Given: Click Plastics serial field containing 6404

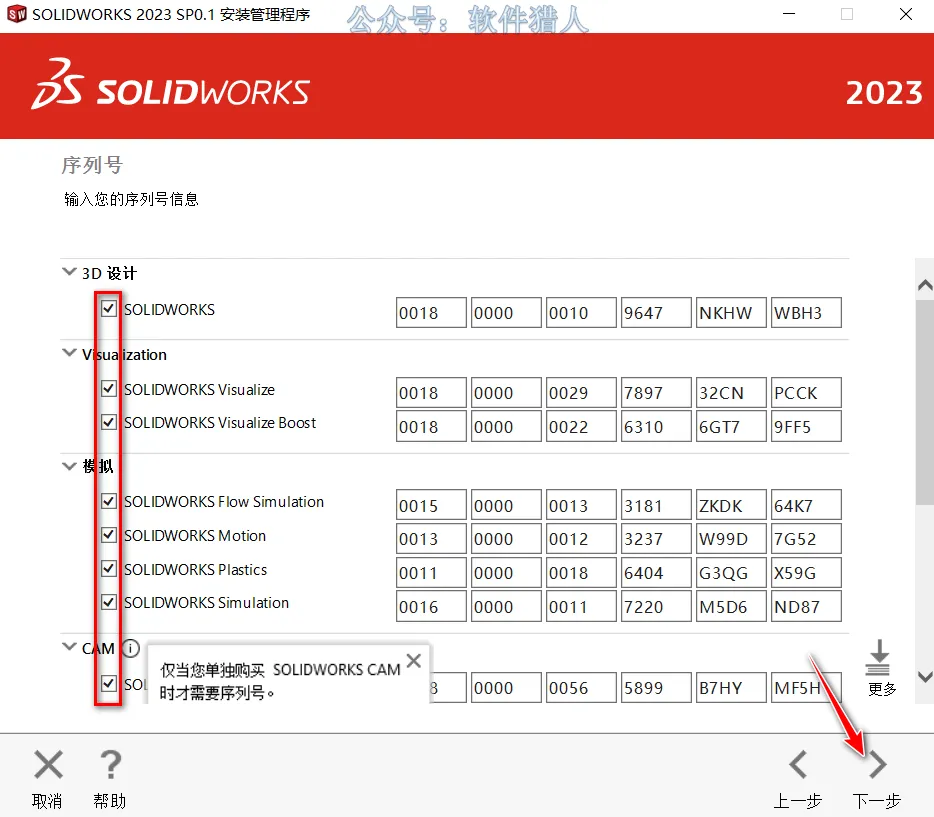Looking at the screenshot, I should (656, 572).
